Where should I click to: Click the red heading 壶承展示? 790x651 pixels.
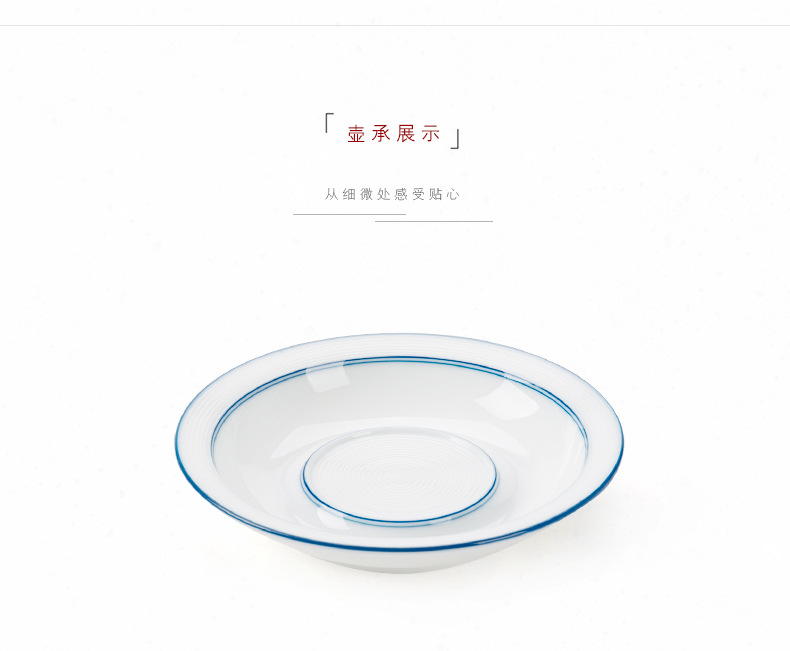(393, 134)
